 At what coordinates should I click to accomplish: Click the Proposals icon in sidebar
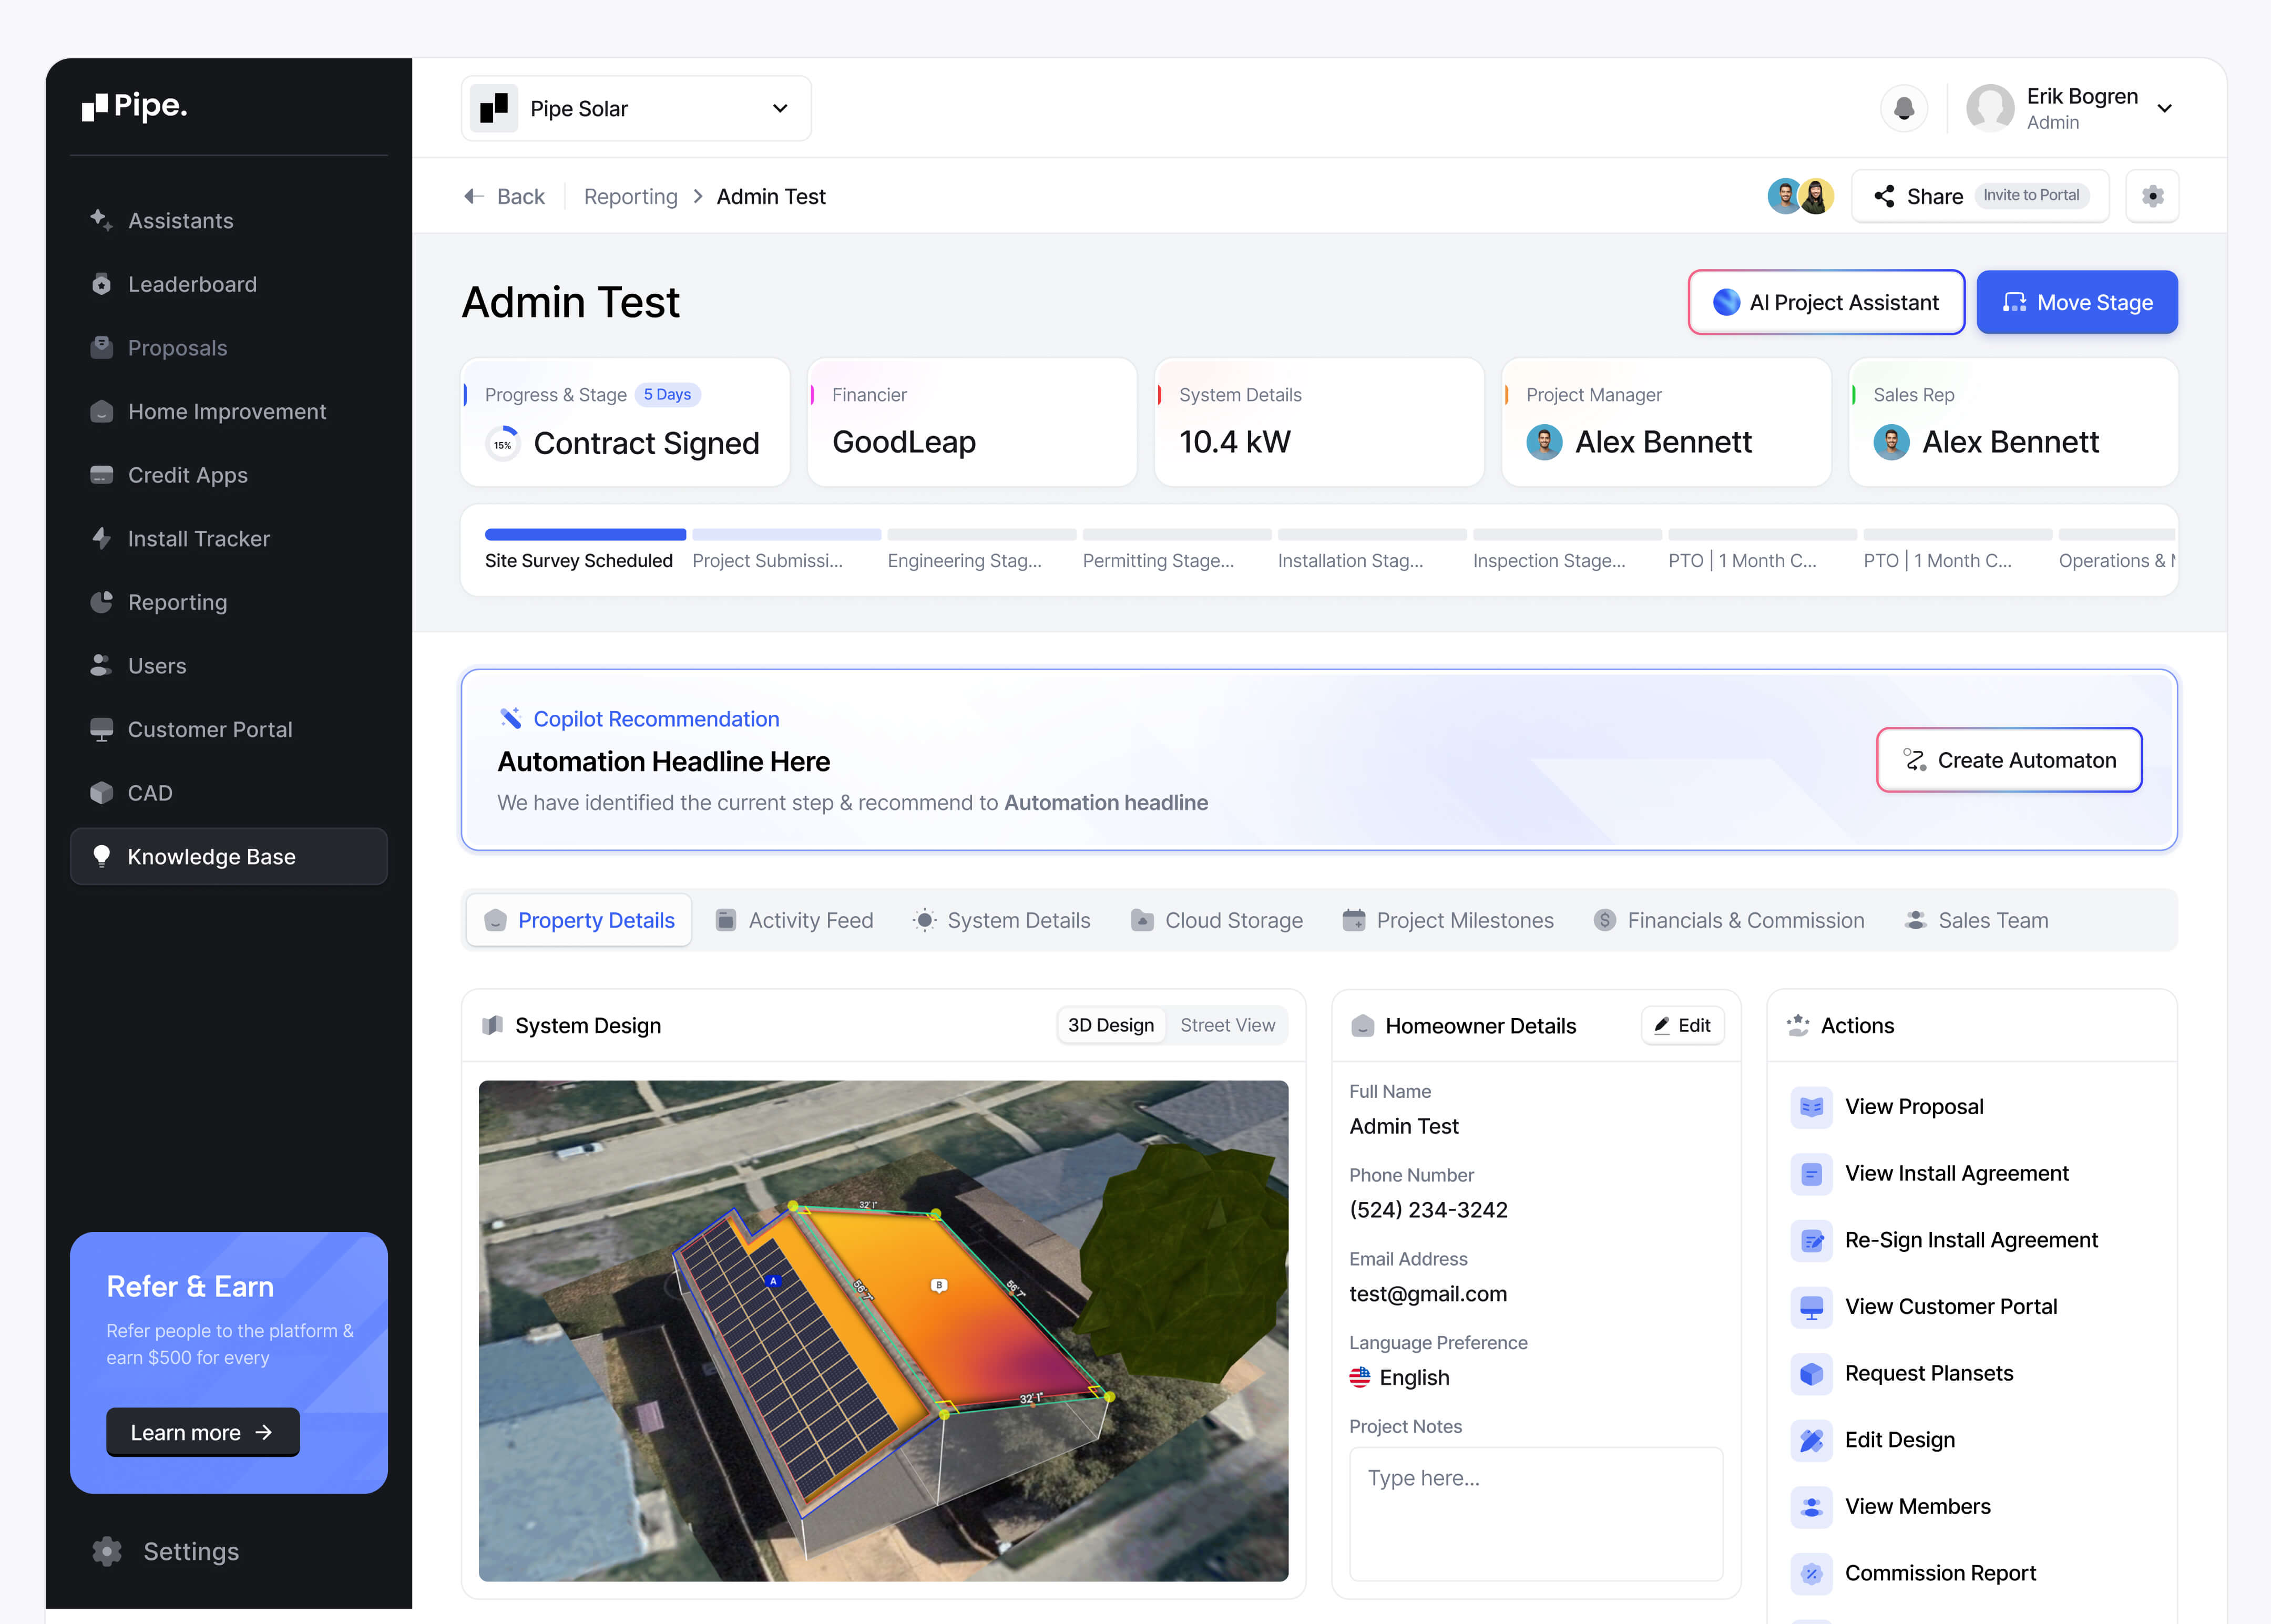[101, 348]
